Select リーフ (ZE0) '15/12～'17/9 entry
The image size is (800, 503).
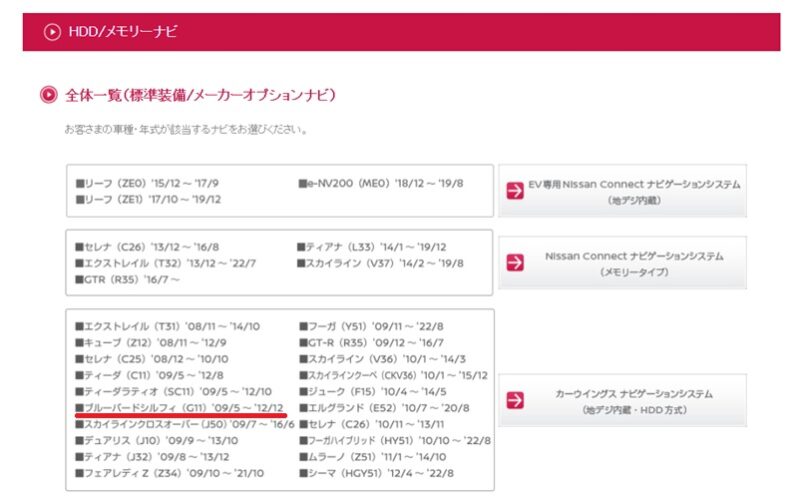(147, 184)
